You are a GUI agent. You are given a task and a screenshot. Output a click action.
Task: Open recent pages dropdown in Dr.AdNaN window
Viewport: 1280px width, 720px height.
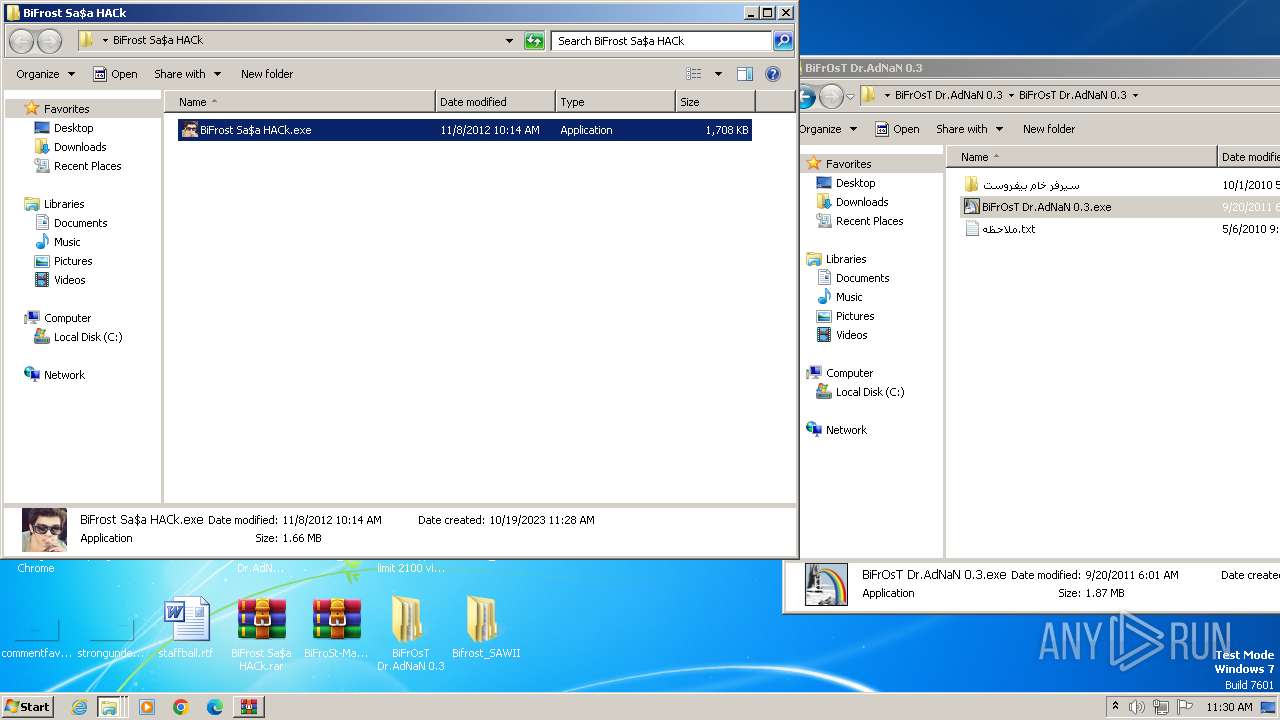(851, 96)
